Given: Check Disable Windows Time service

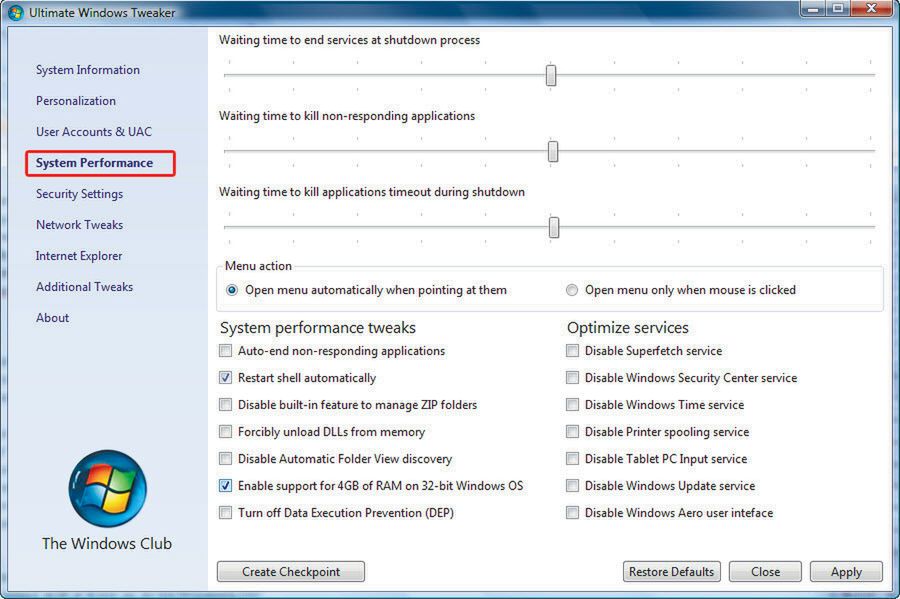Looking at the screenshot, I should tap(572, 404).
